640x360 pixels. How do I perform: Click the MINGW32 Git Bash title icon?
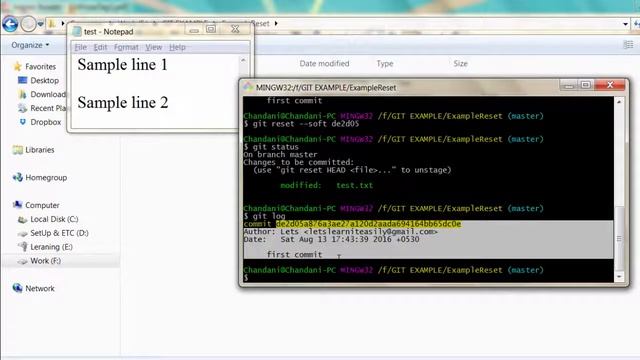(248, 87)
